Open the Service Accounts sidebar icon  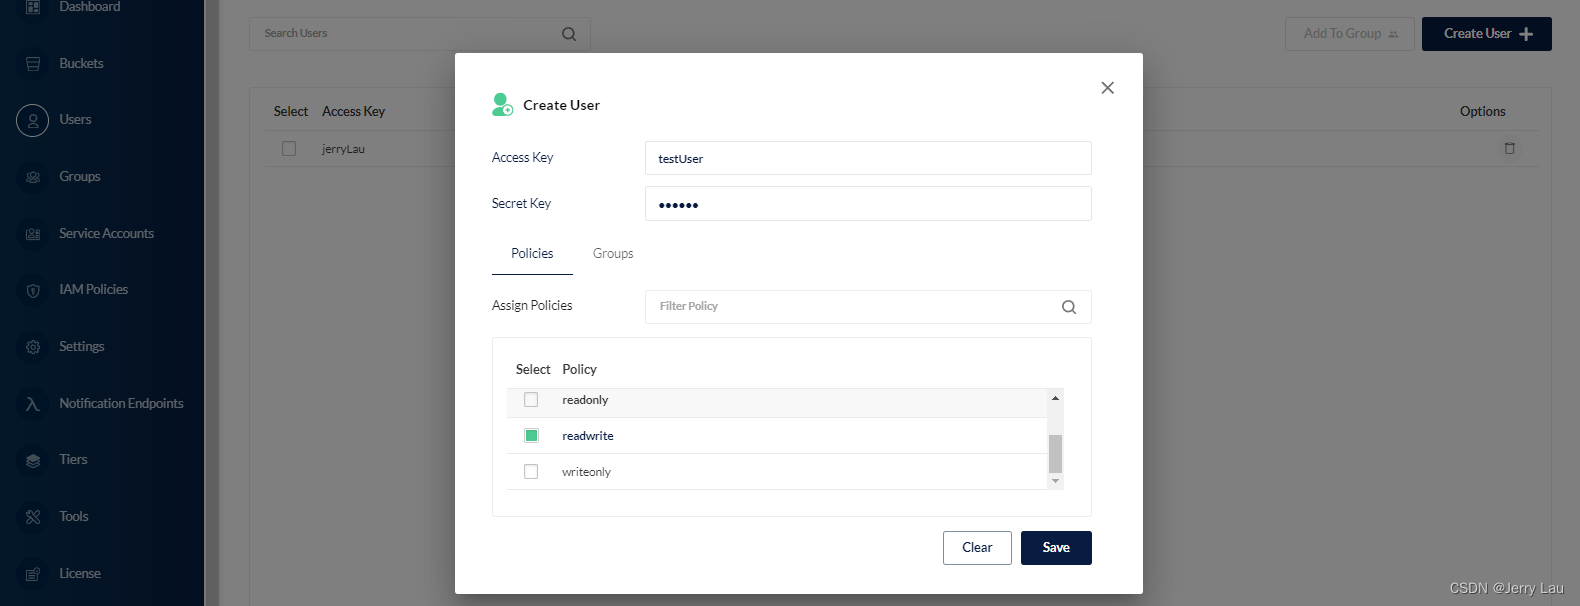coord(33,234)
